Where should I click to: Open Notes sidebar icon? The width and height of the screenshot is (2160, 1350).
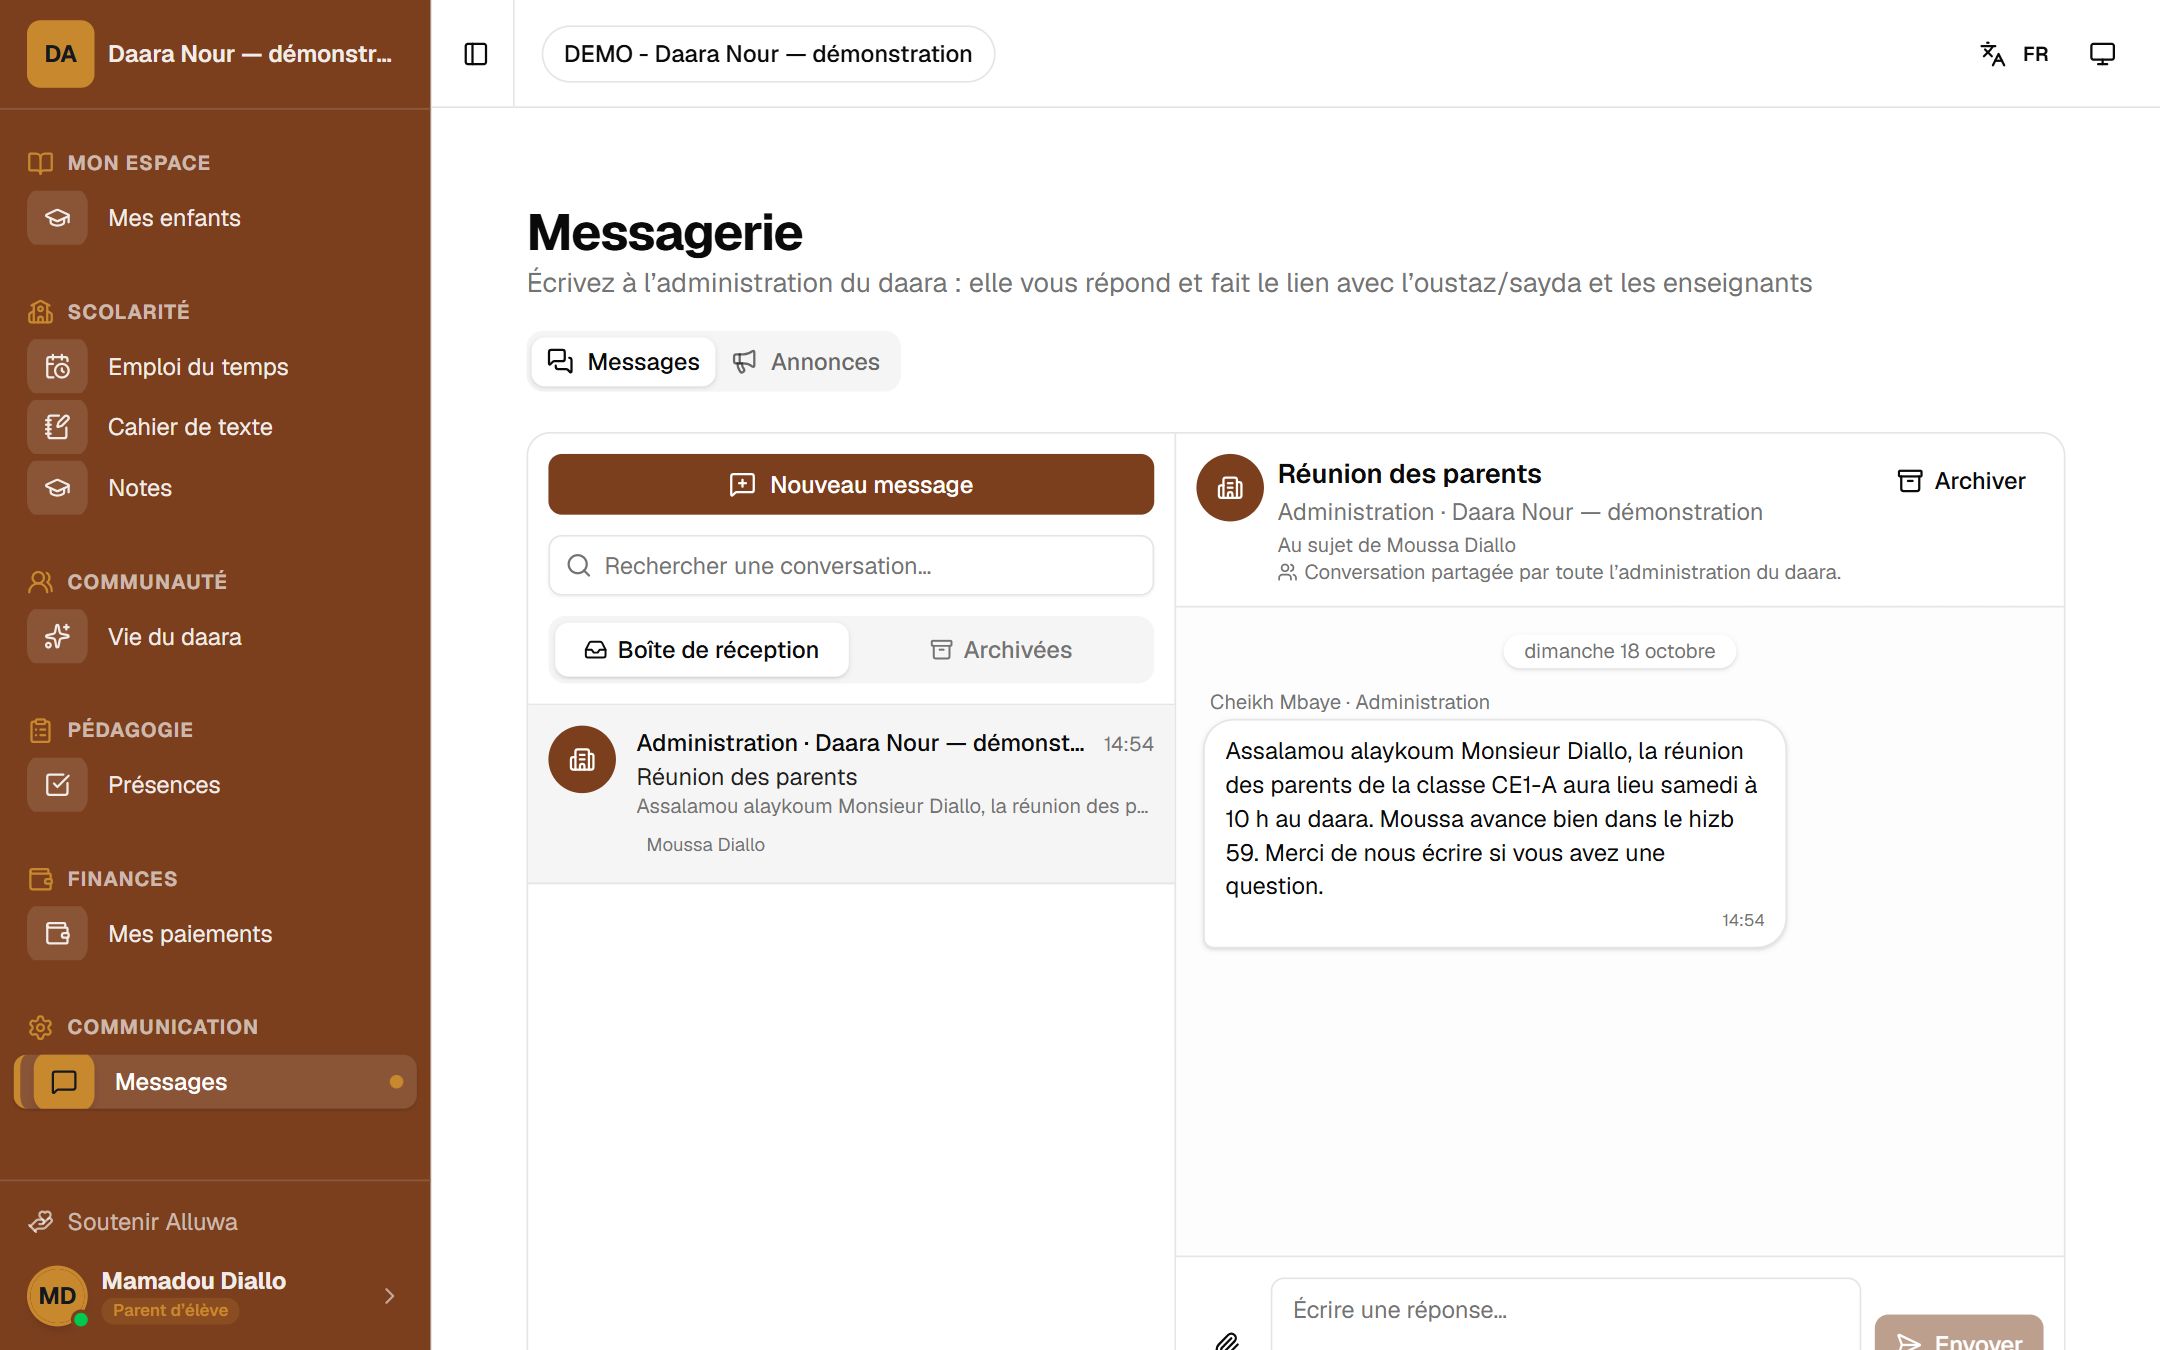(x=57, y=488)
